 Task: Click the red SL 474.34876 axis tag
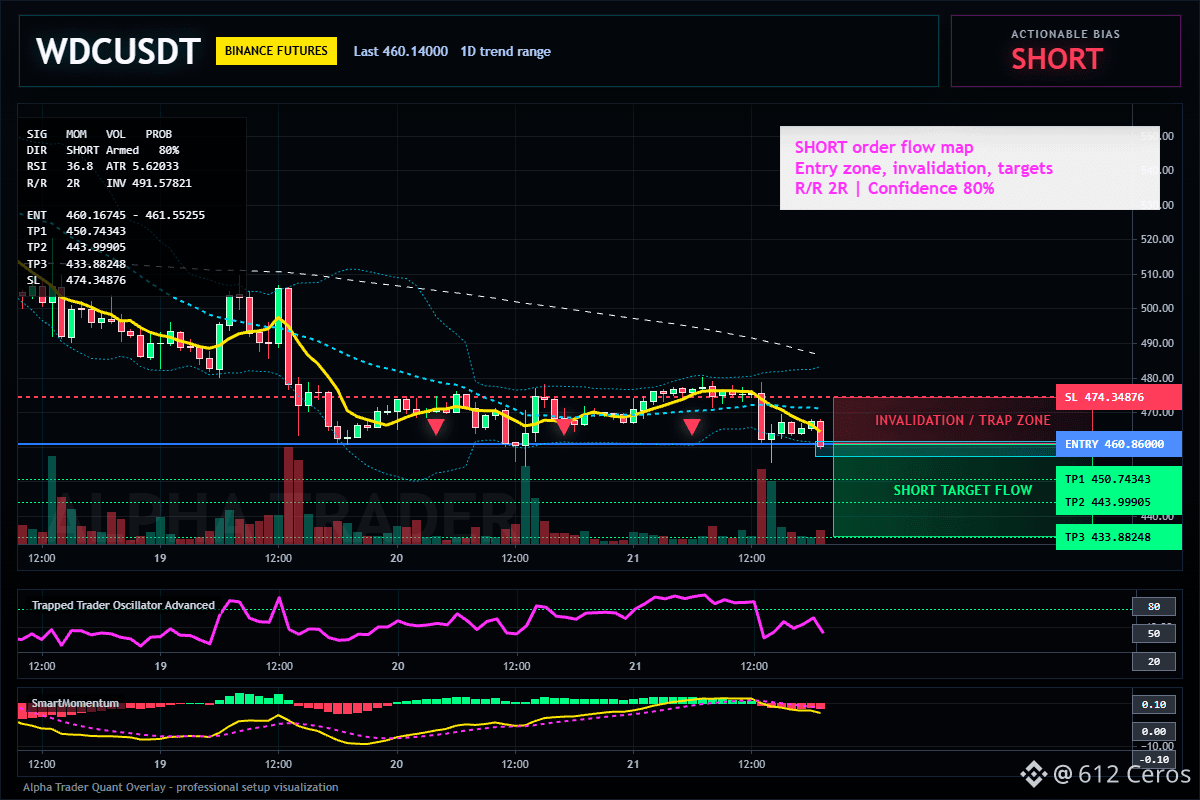click(1119, 397)
